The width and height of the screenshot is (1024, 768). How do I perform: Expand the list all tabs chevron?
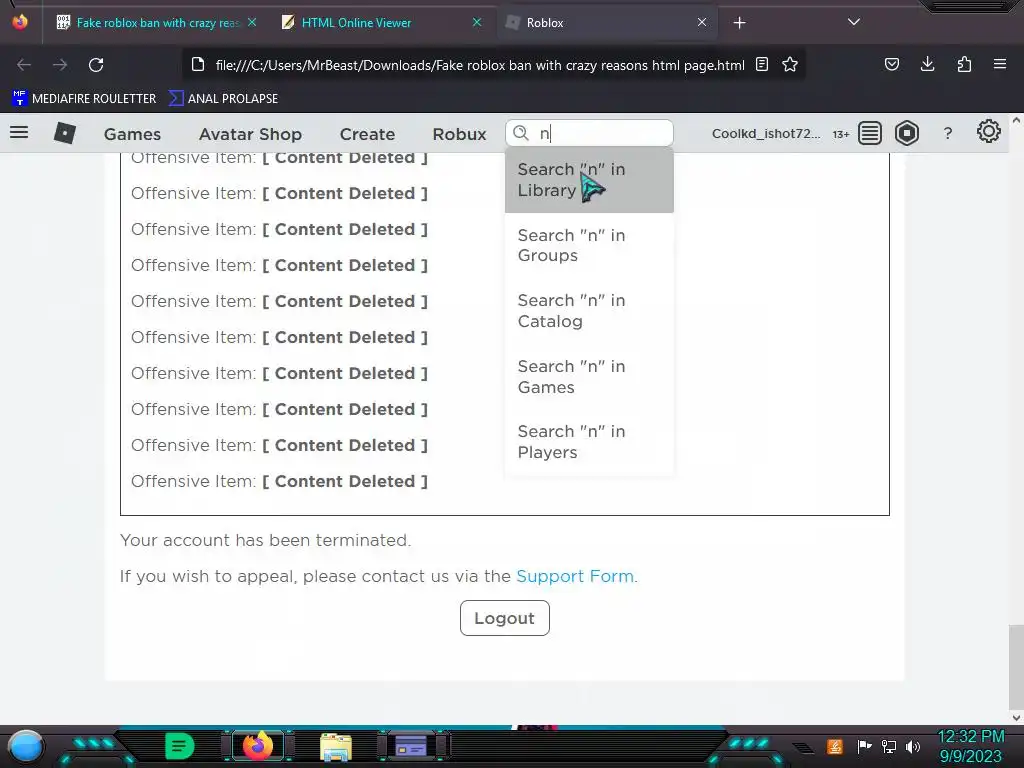(854, 22)
